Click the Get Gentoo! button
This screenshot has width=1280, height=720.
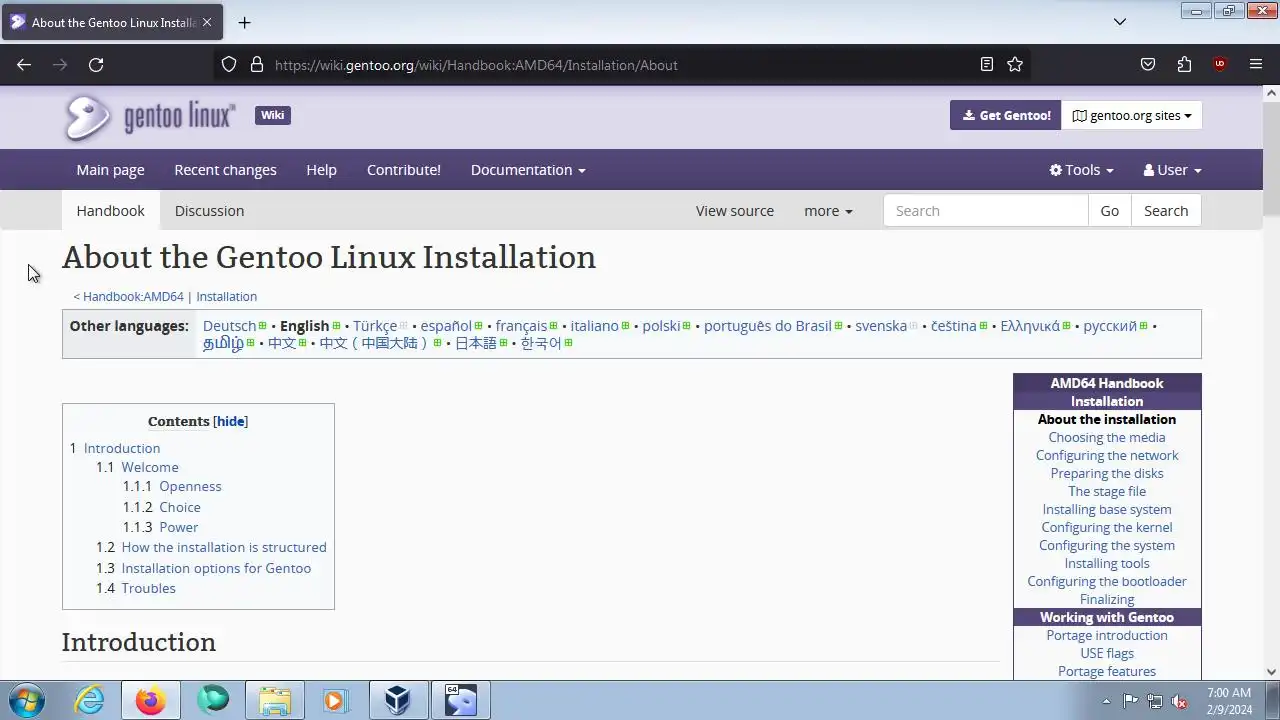(x=1005, y=115)
